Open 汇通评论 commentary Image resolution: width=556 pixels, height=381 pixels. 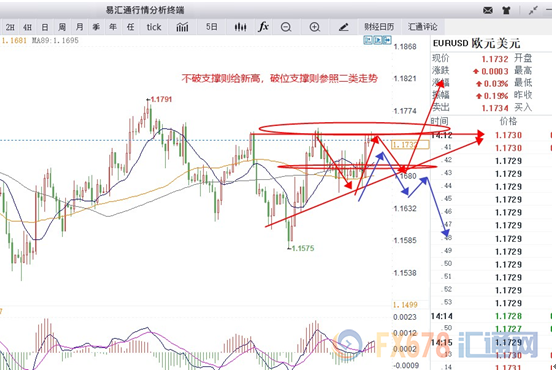[x=423, y=27]
